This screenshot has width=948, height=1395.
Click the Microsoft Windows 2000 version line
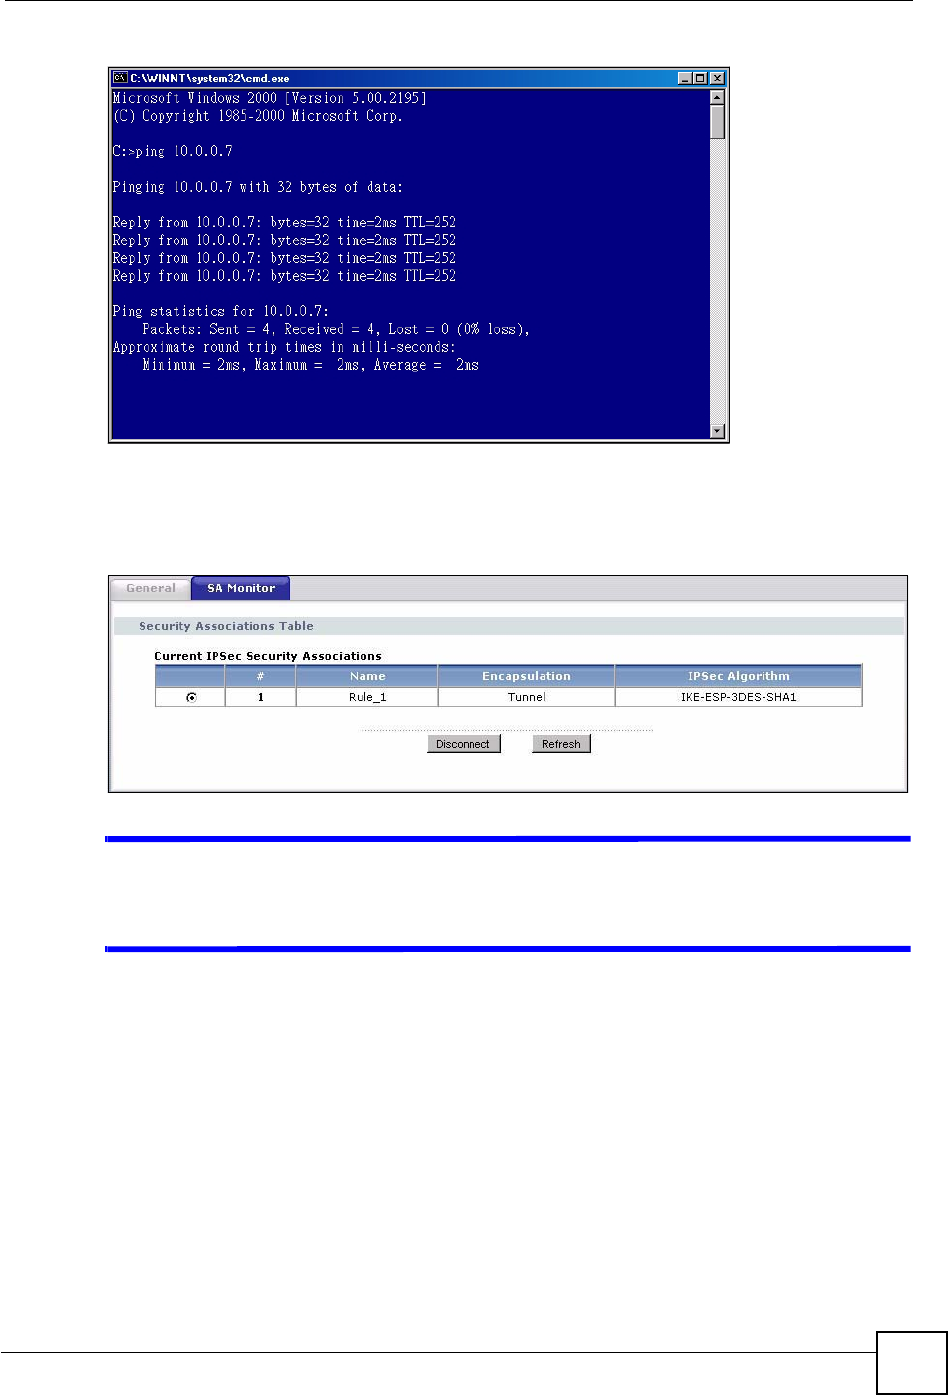point(271,98)
